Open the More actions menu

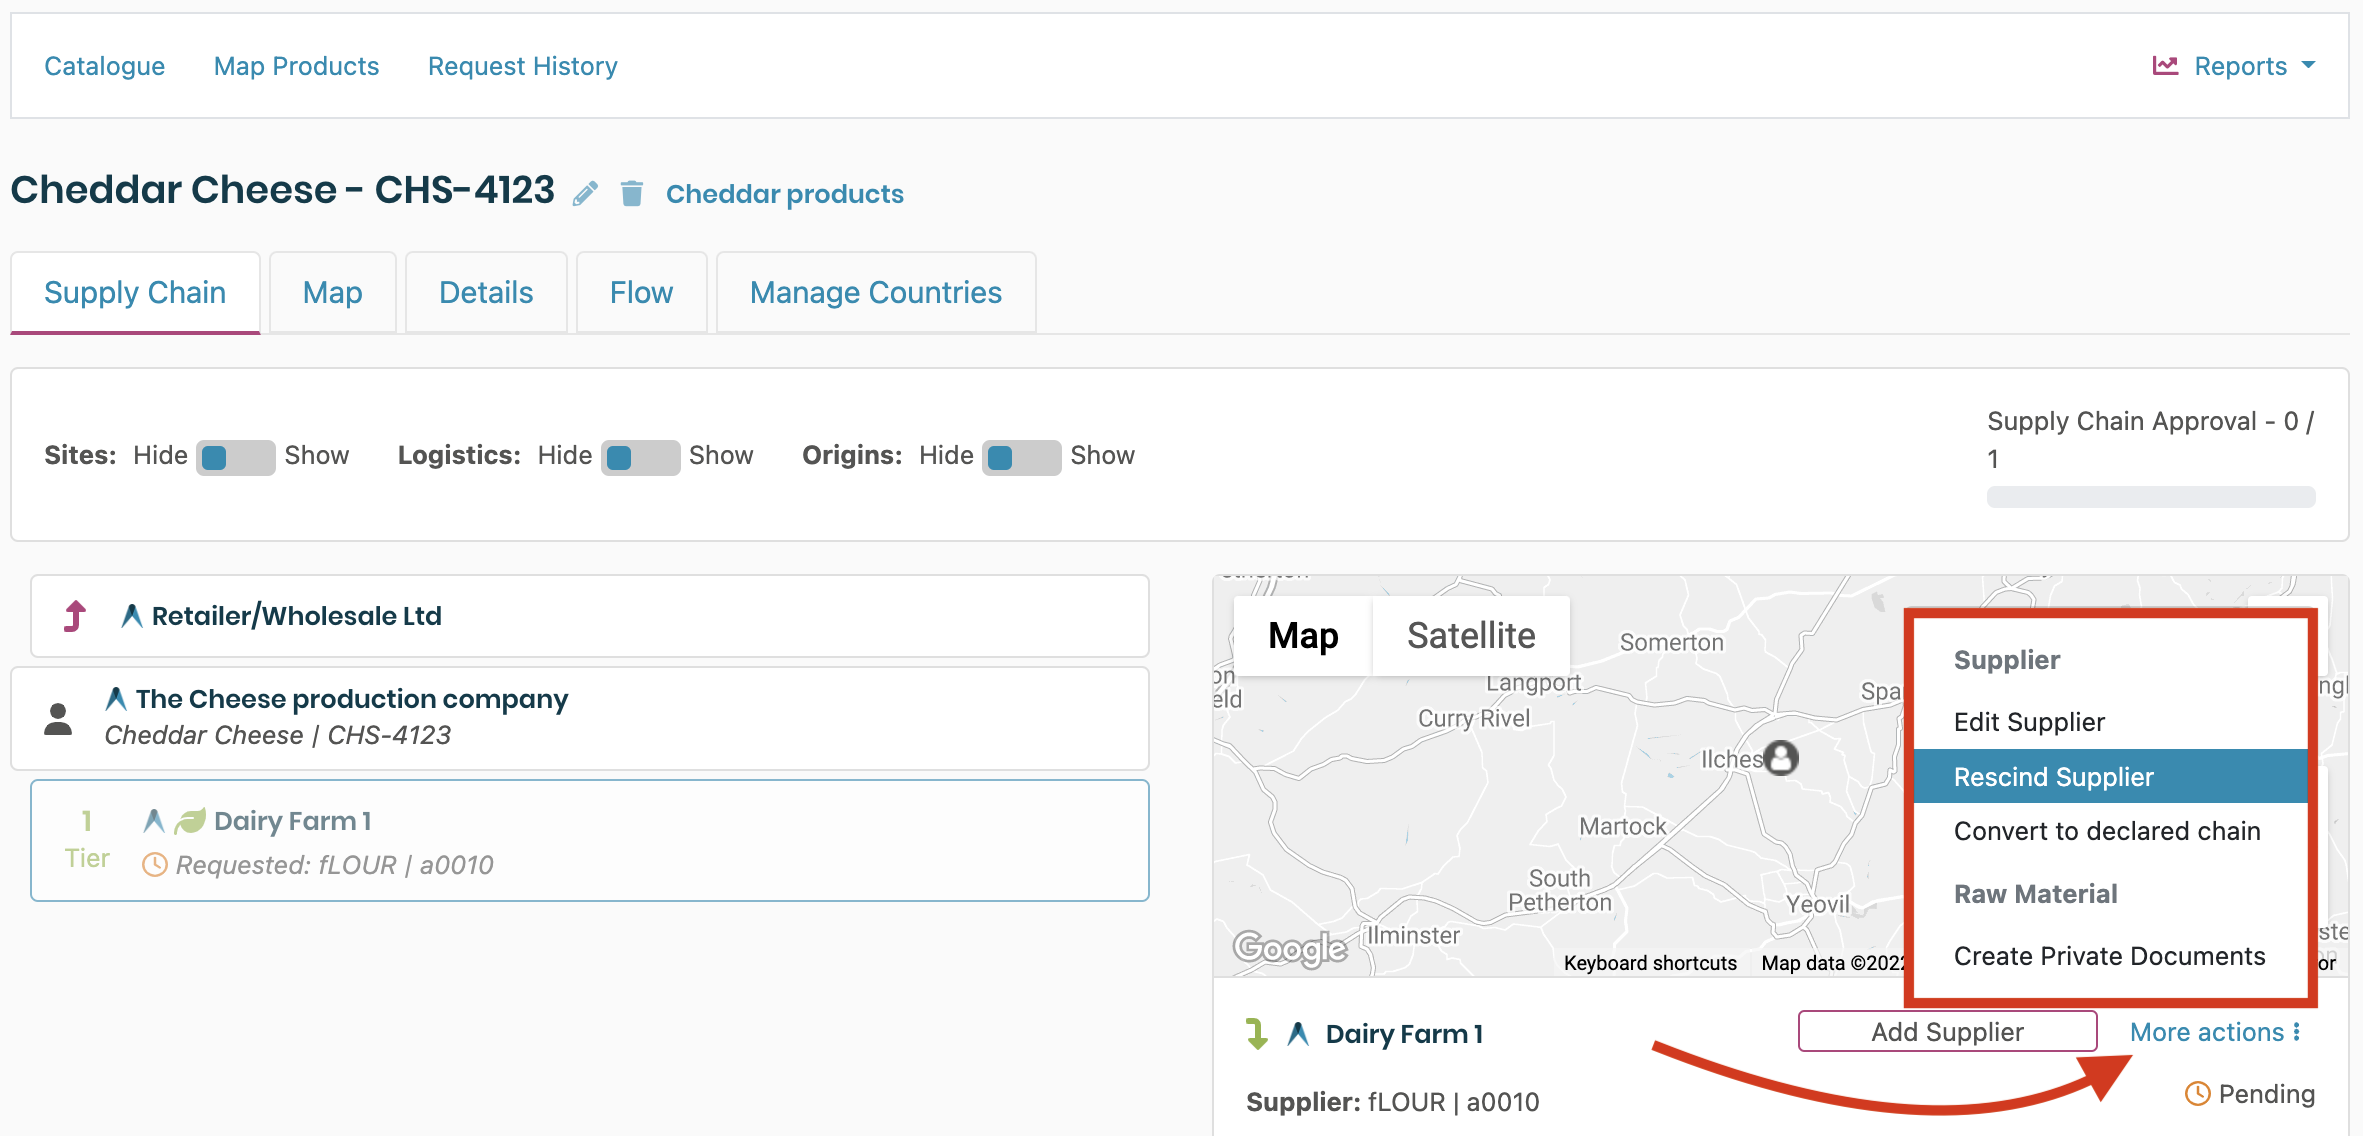click(x=2214, y=1032)
